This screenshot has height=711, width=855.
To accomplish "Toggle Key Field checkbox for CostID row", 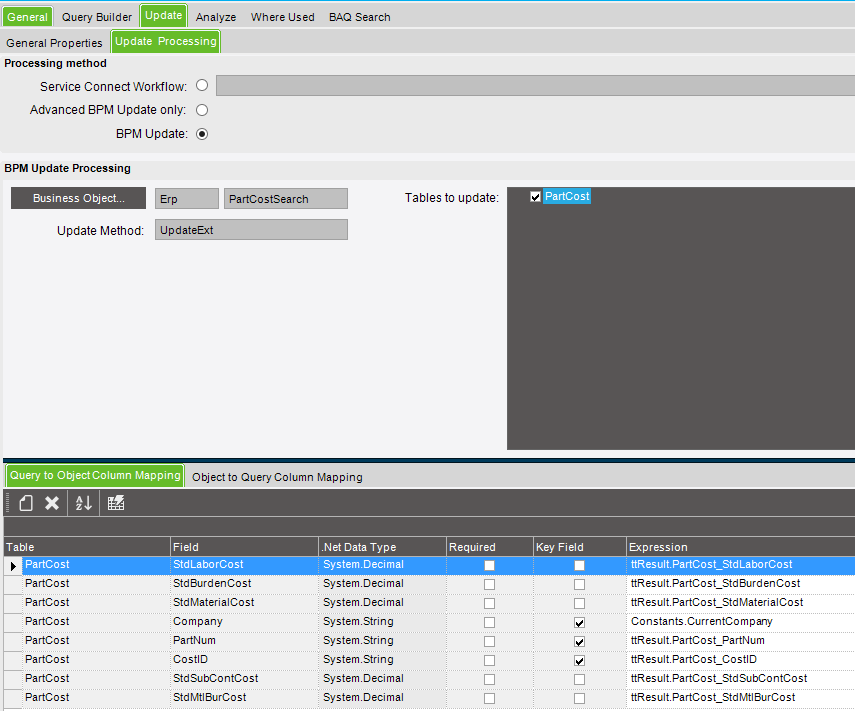I will pyautogui.click(x=579, y=661).
